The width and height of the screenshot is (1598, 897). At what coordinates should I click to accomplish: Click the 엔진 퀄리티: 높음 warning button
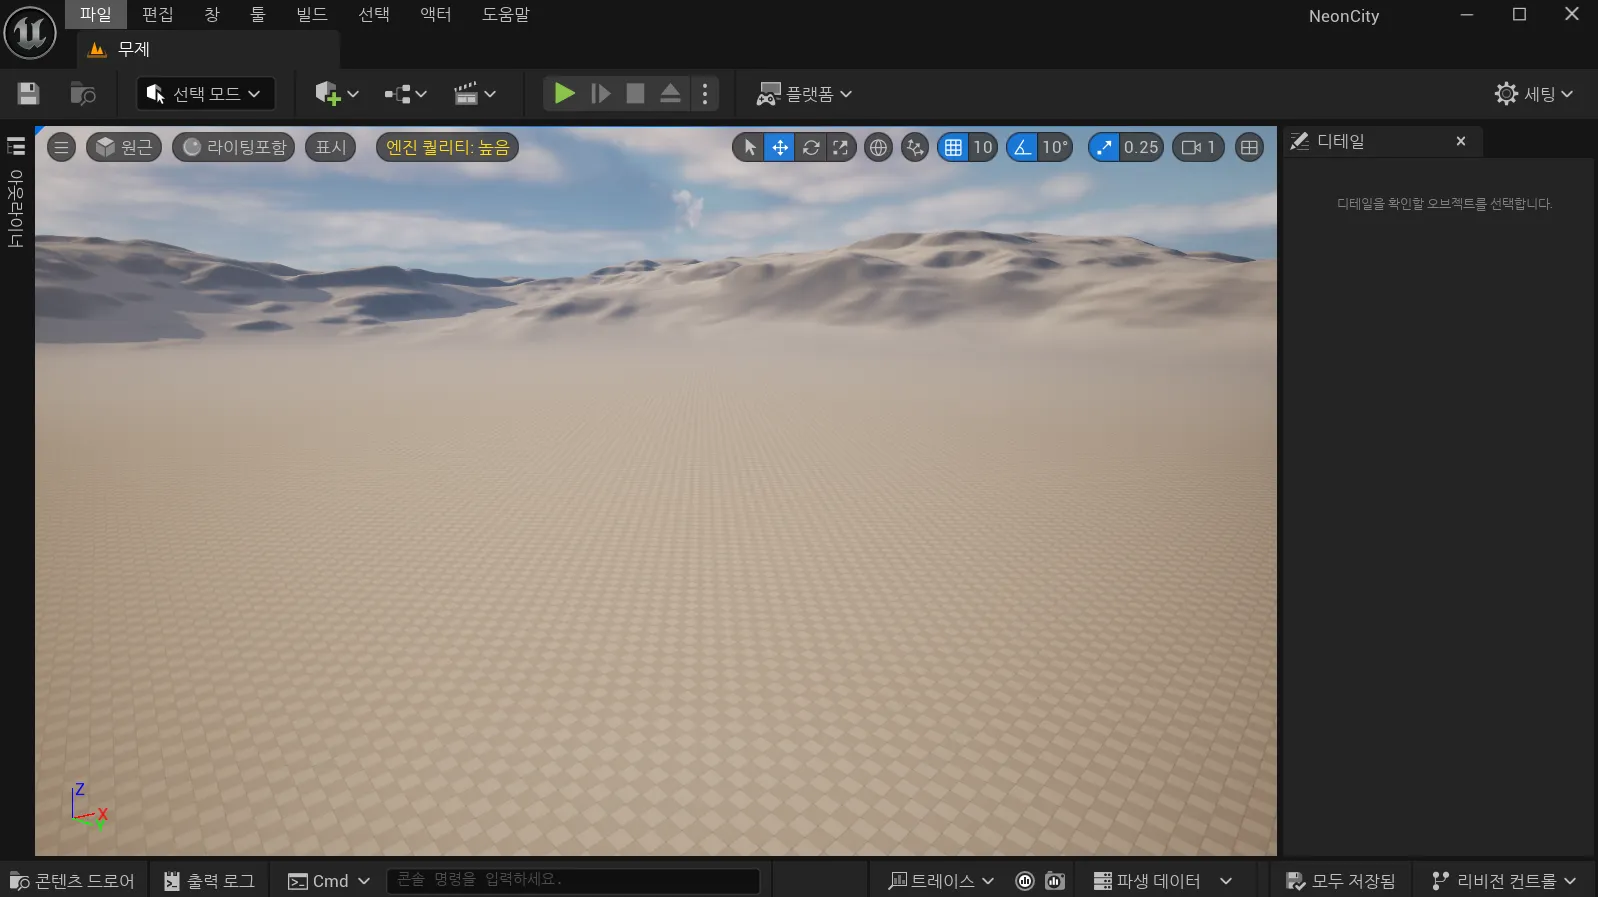447,147
